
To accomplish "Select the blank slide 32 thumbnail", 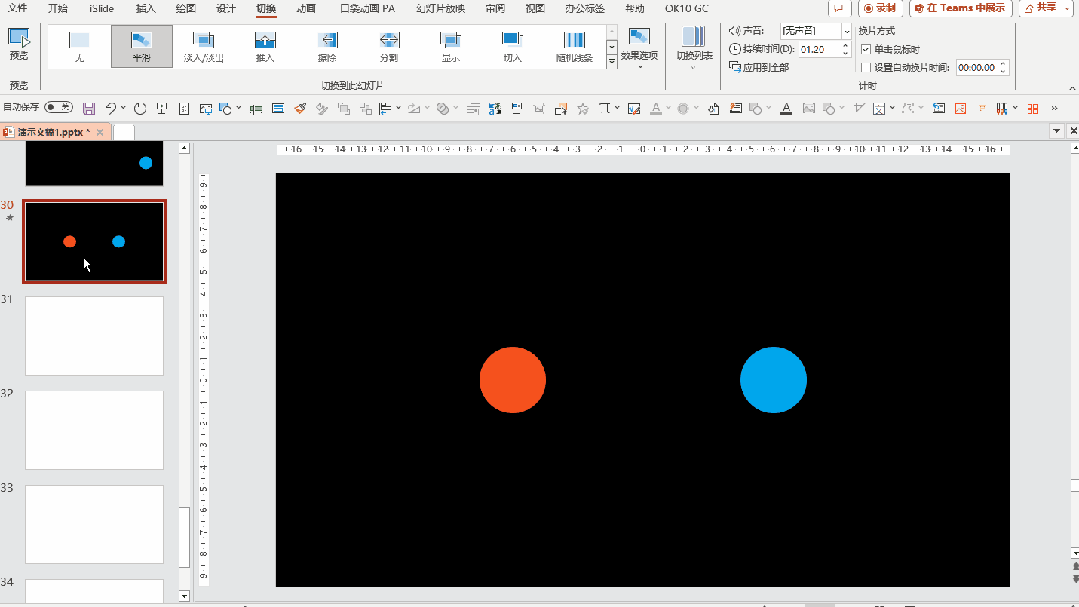I will (x=94, y=430).
